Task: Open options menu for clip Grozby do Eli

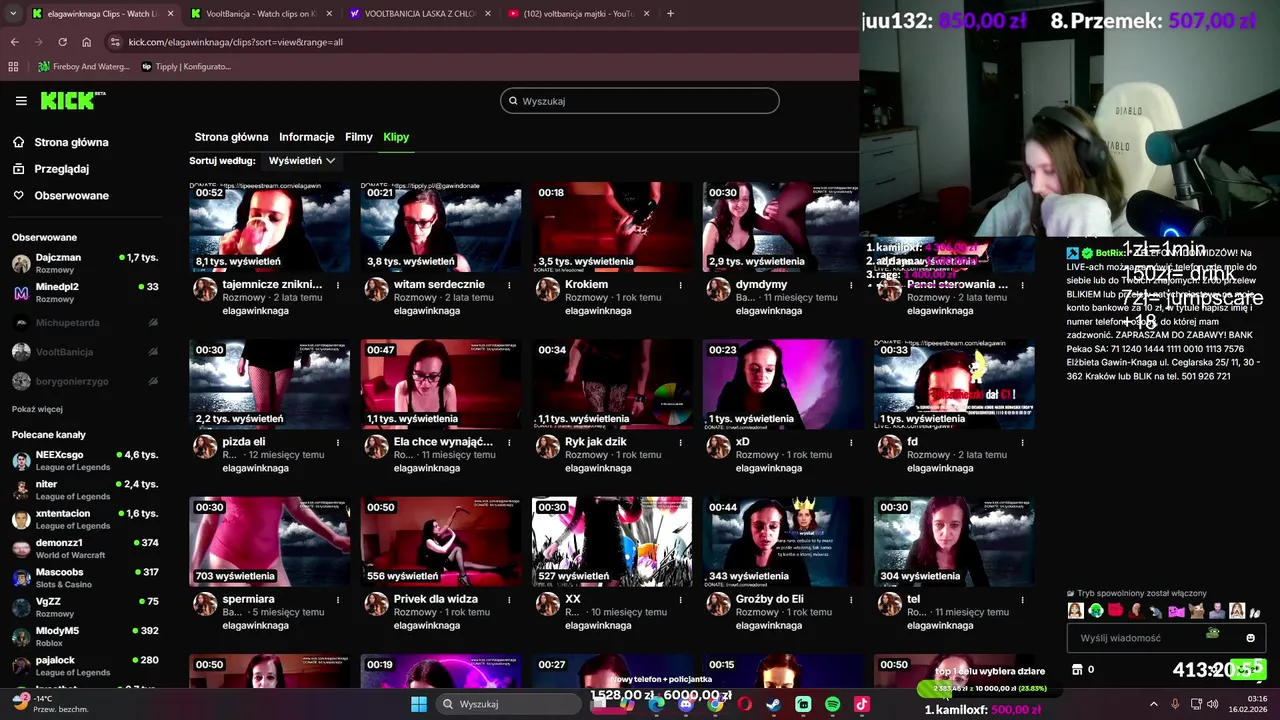Action: [x=852, y=599]
